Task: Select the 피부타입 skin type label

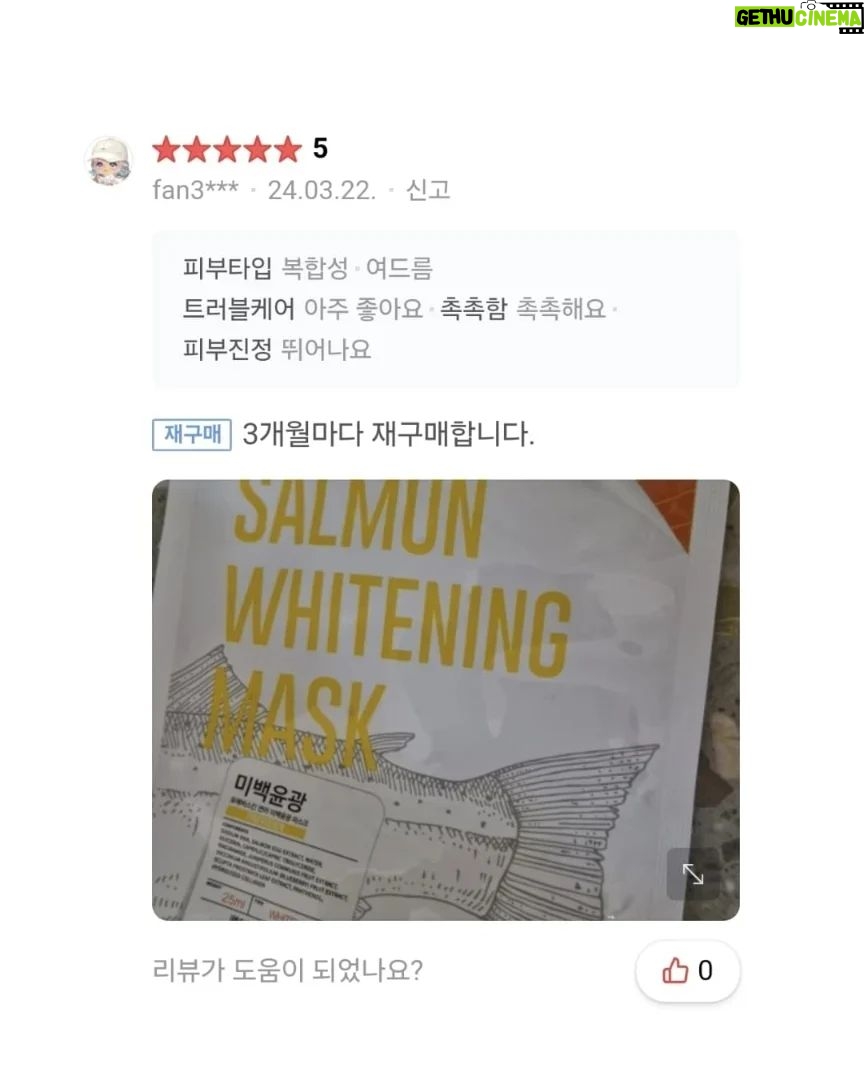Action: [x=227, y=267]
